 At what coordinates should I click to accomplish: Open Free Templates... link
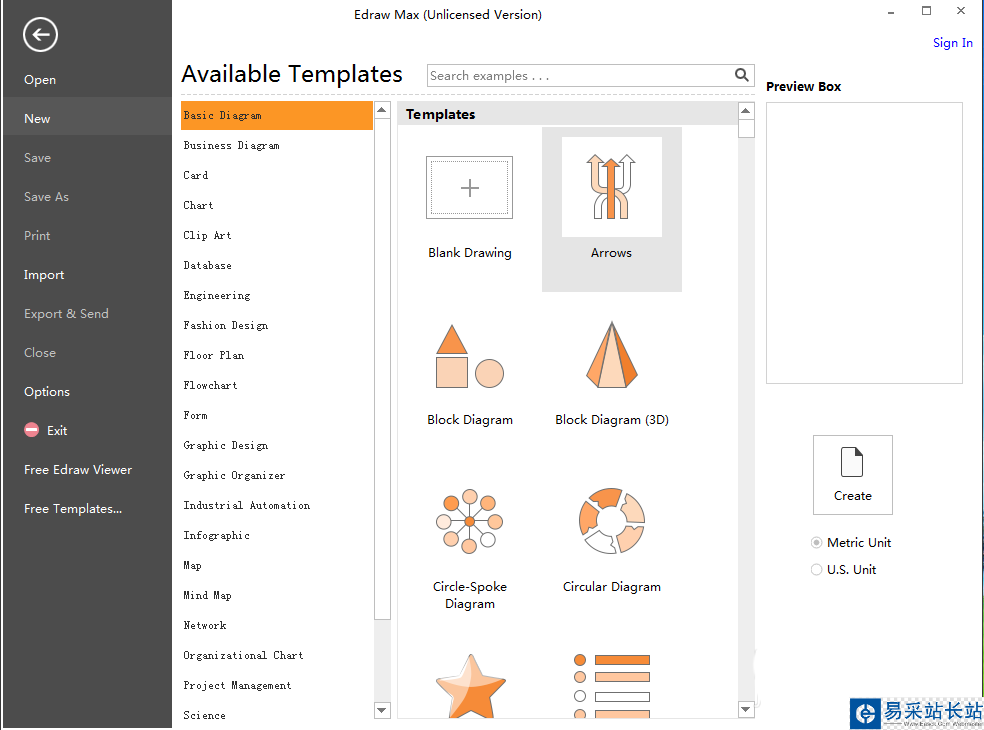pyautogui.click(x=73, y=508)
